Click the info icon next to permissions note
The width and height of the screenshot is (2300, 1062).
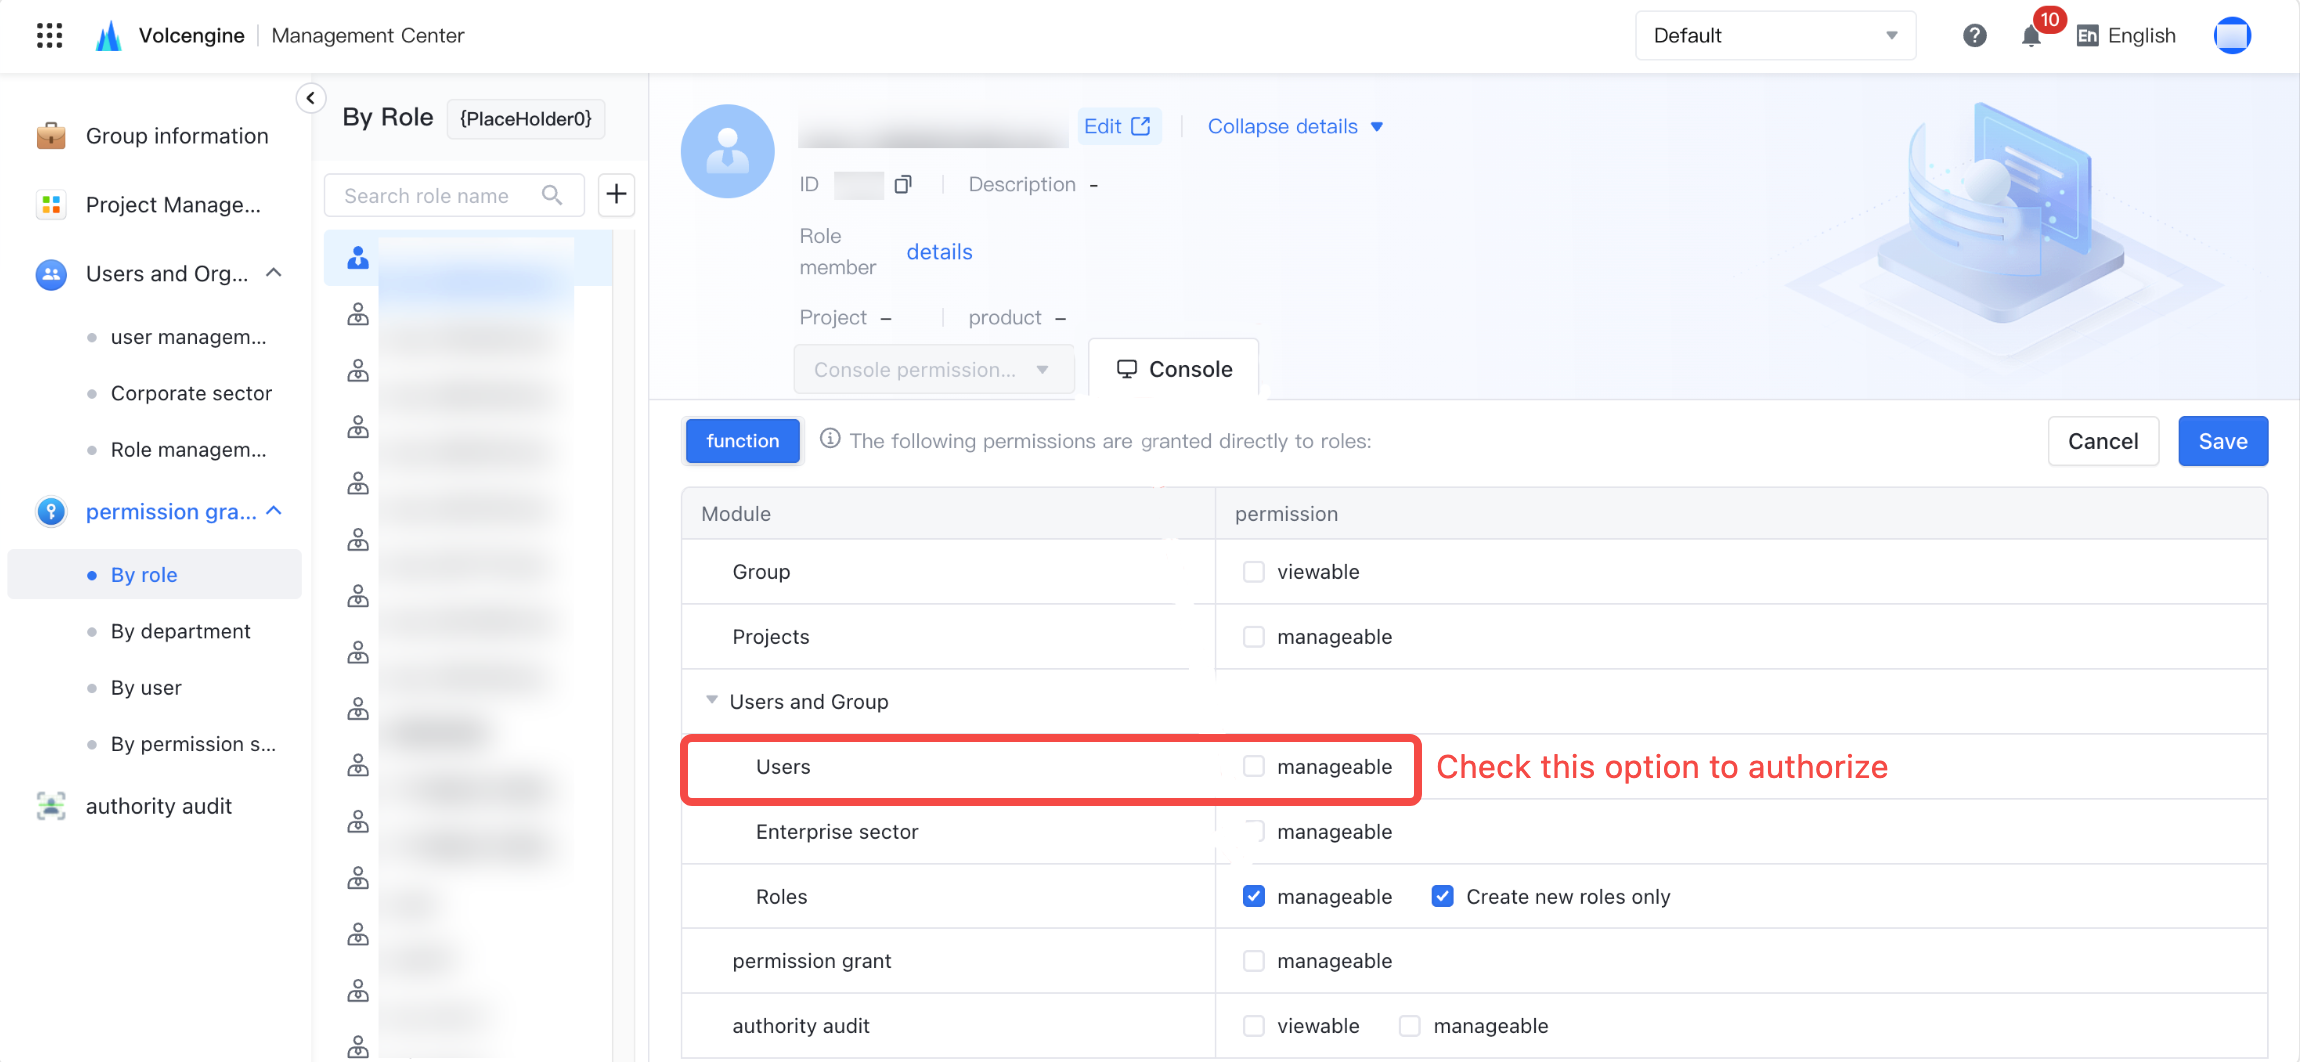[x=830, y=439]
